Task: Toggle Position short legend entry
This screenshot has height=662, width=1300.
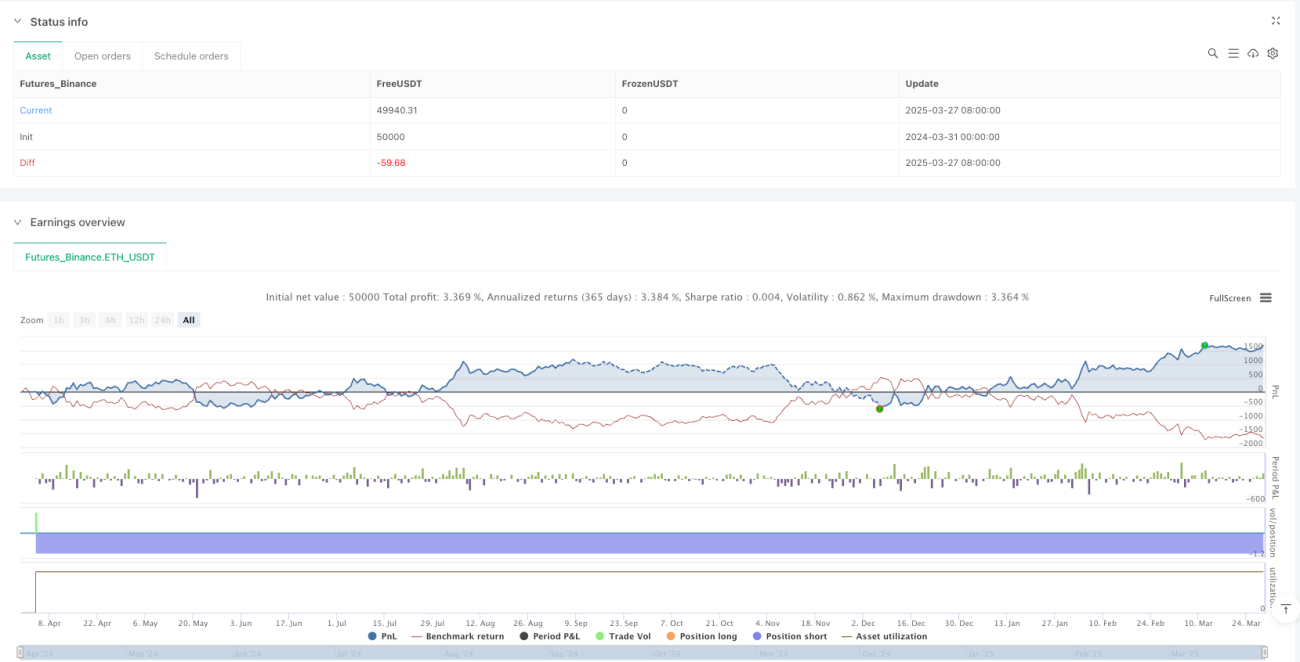Action: pos(789,636)
